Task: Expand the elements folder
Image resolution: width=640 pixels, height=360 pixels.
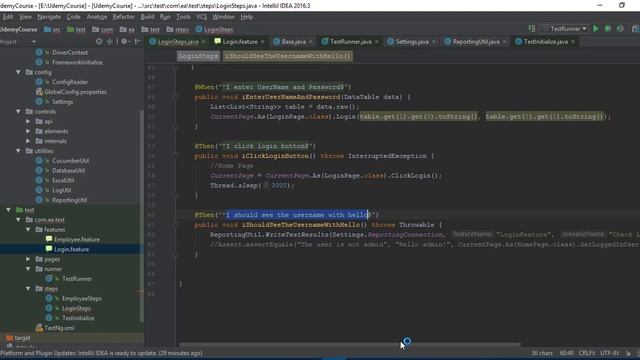Action: click(x=28, y=131)
